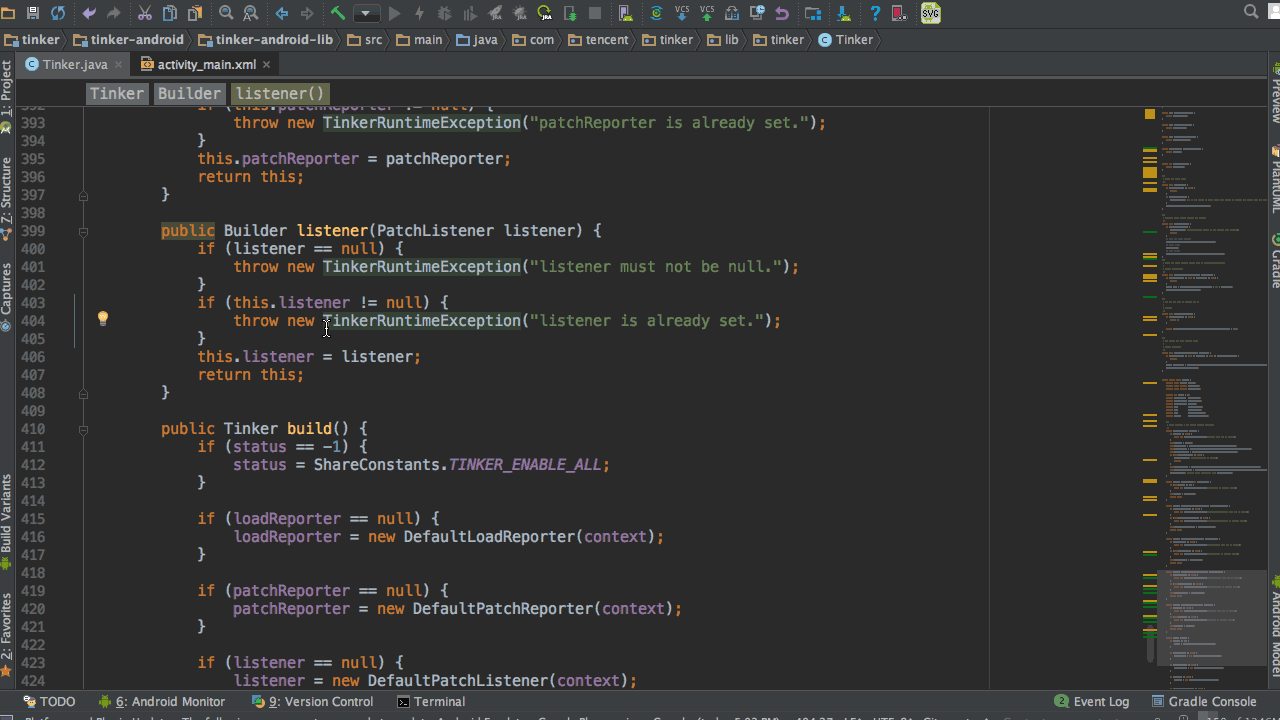Toggle the Version Control tool window
This screenshot has height=720, width=1280.
[x=311, y=702]
